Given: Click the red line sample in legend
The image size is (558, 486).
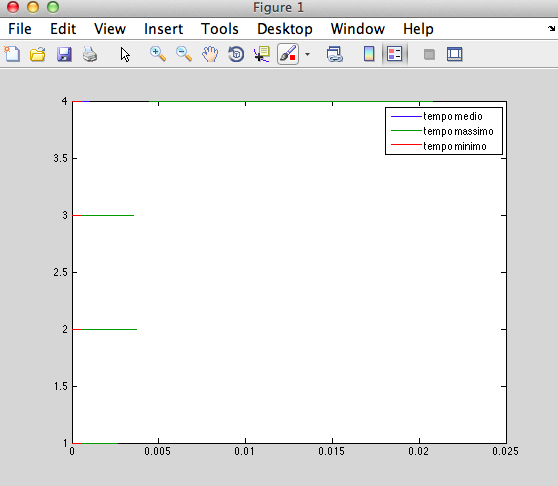Looking at the screenshot, I should pyautogui.click(x=406, y=145).
